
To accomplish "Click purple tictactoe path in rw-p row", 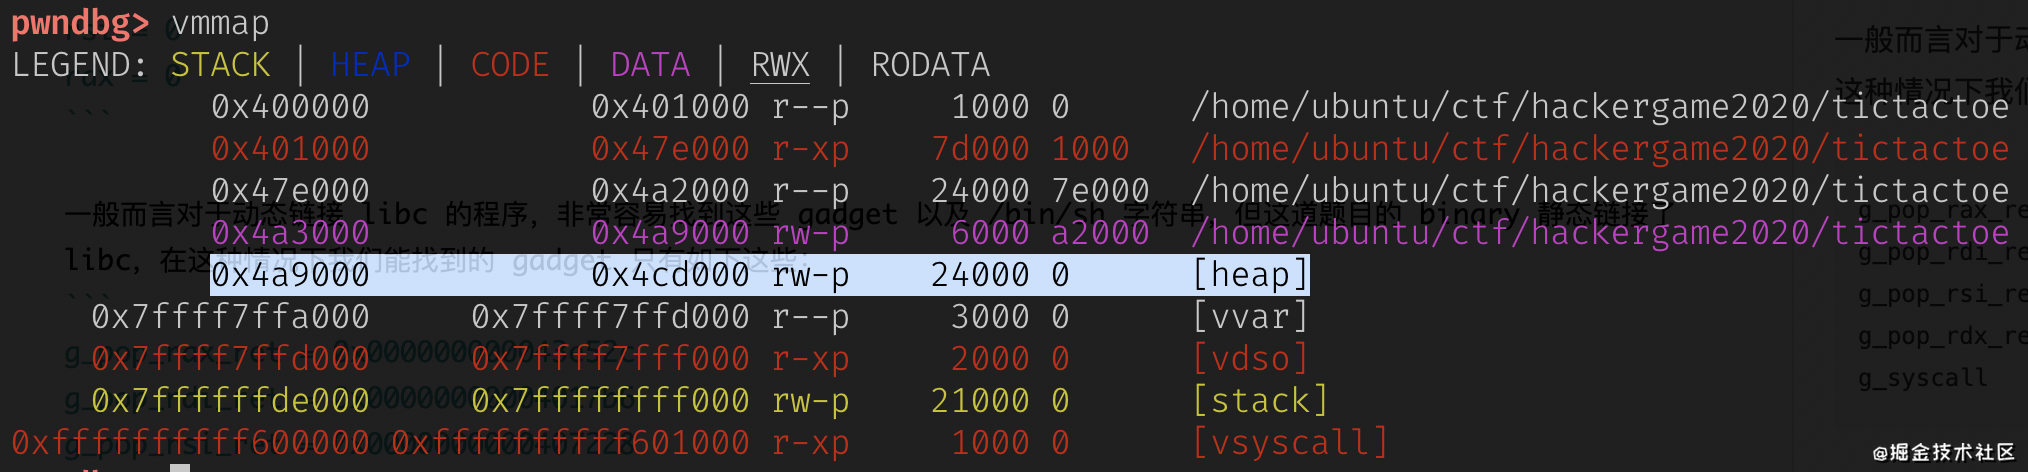I will tap(1600, 233).
